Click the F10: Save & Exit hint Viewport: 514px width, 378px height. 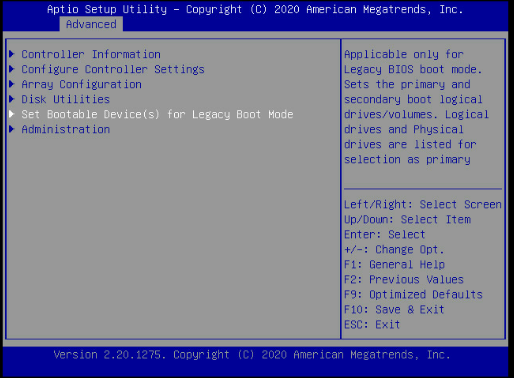[x=394, y=310]
